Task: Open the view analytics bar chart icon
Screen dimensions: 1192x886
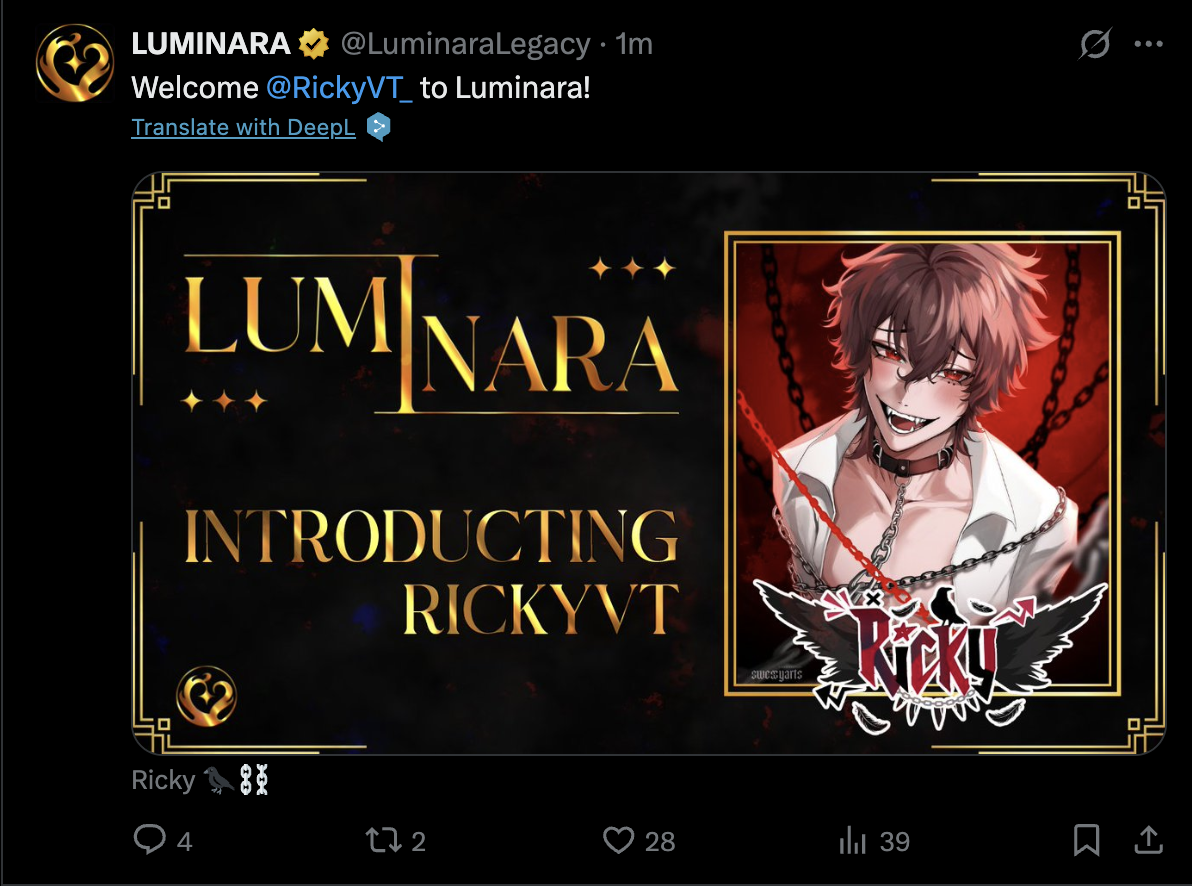Action: point(853,840)
